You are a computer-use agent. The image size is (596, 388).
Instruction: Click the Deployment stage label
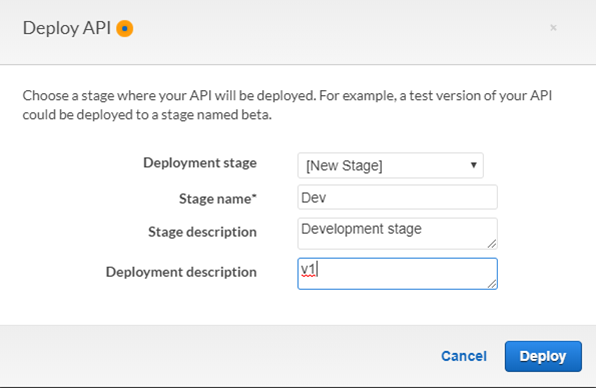(x=200, y=163)
